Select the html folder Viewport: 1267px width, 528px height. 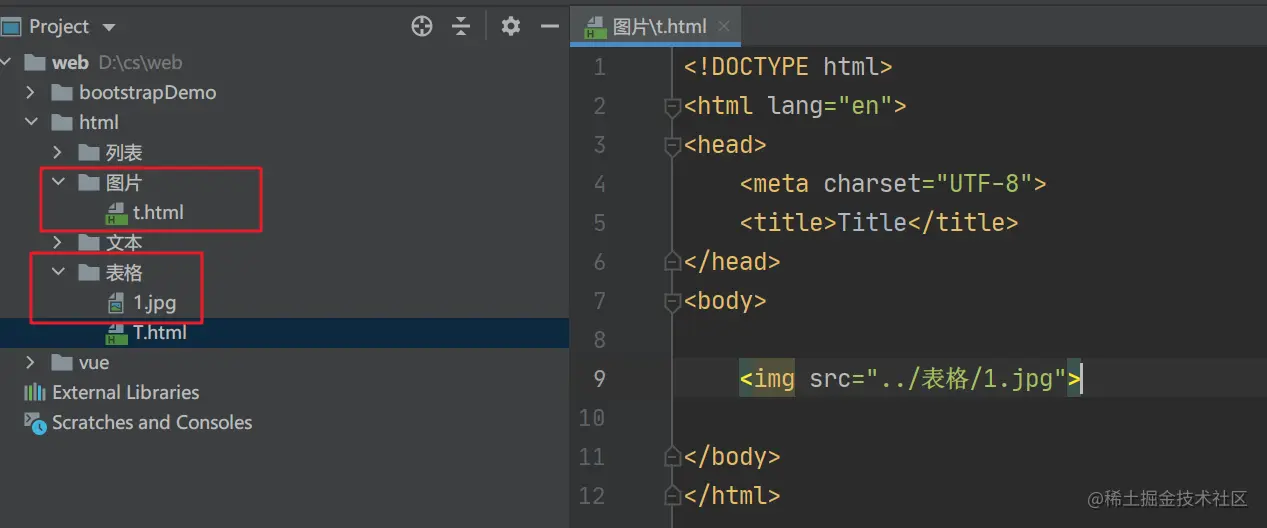click(x=99, y=122)
